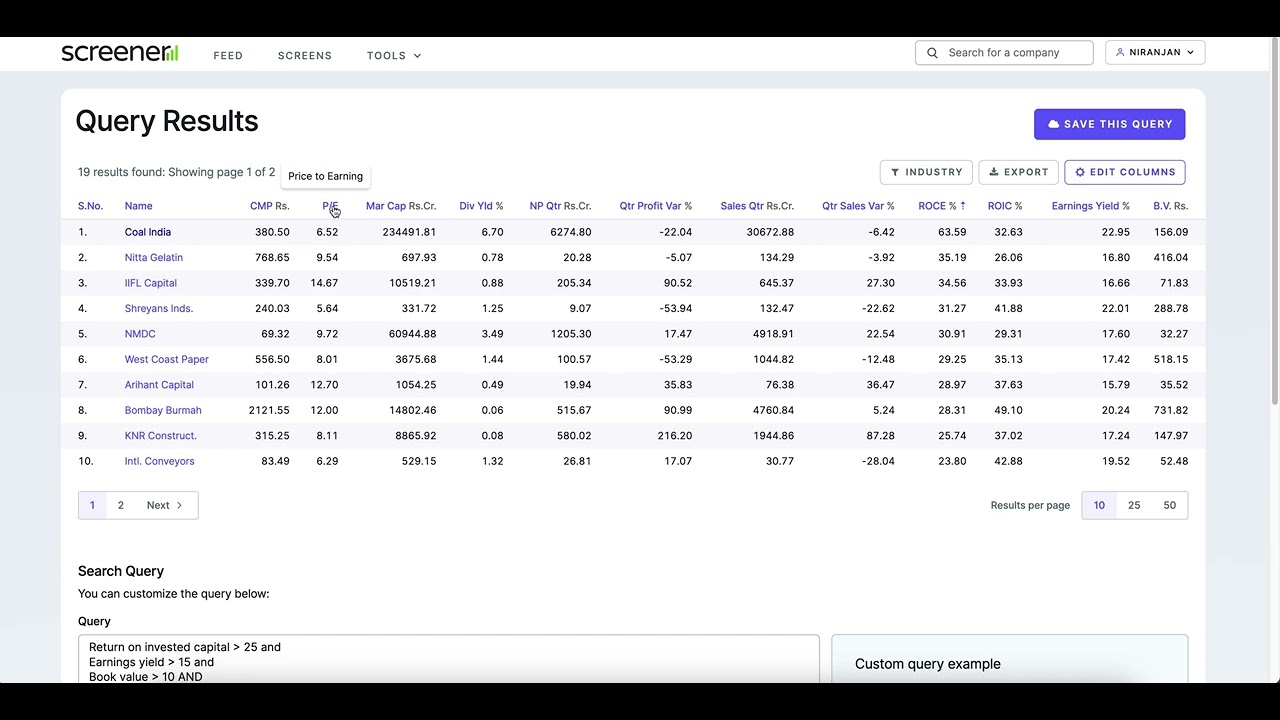The image size is (1280, 720).
Task: Click the Custom query example heading
Action: click(x=928, y=664)
